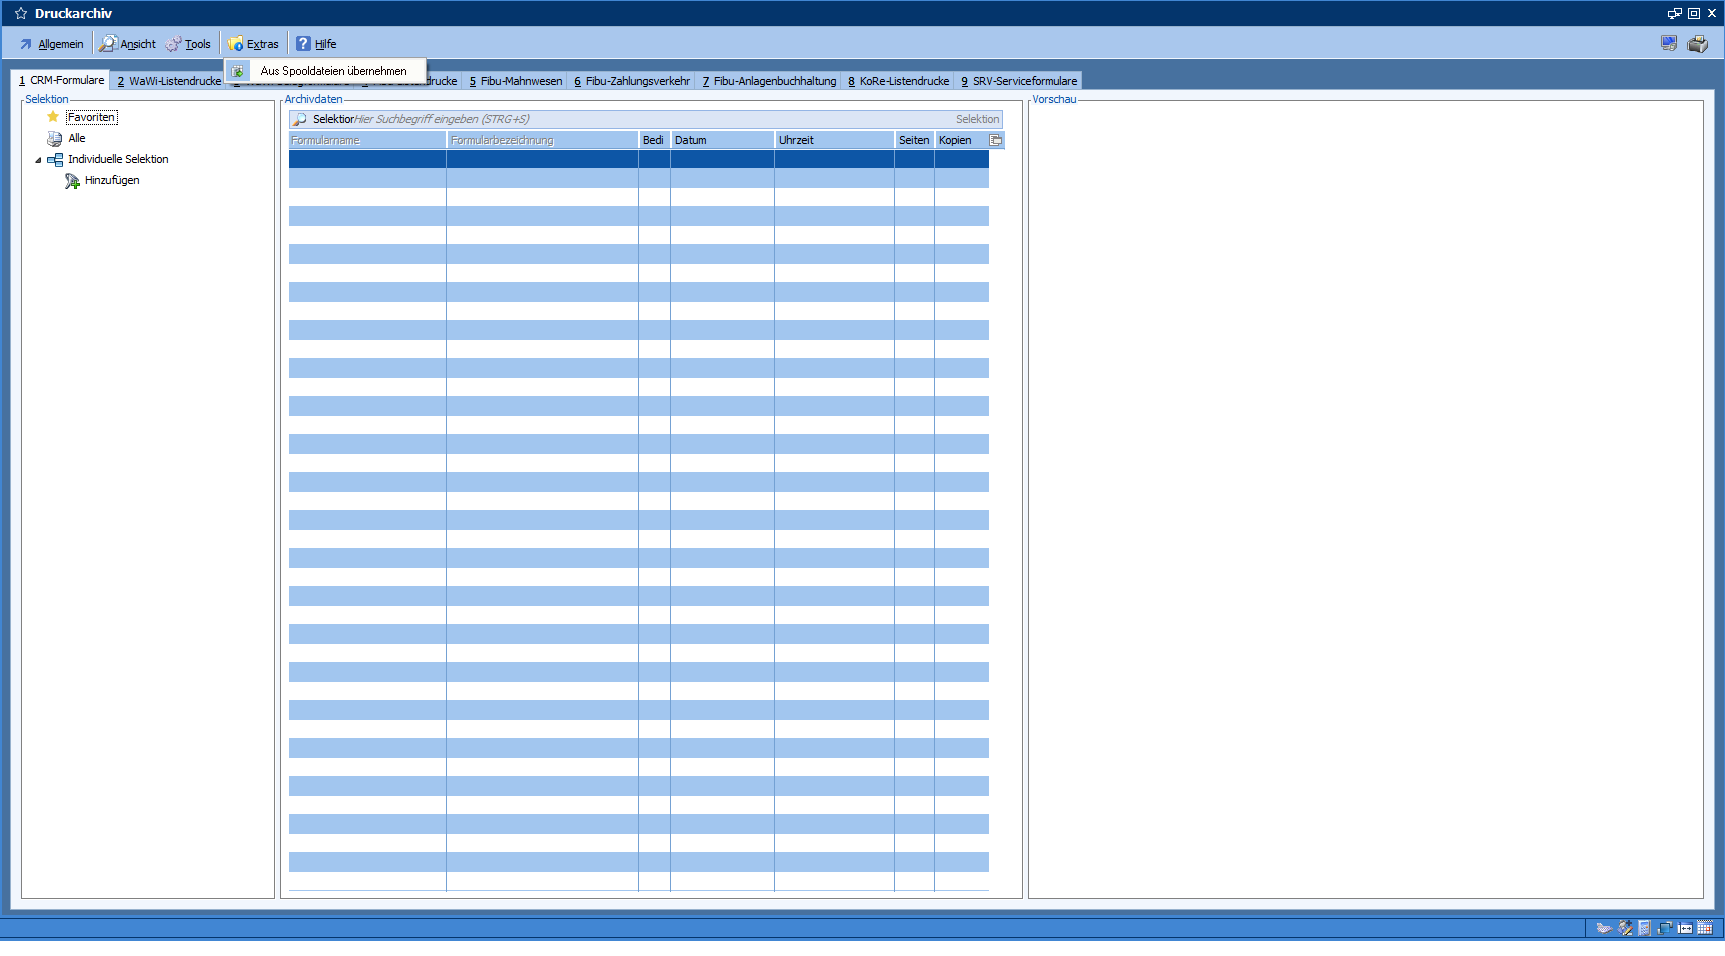Click the star icon in the title bar
This screenshot has height=956, width=1725.
tap(21, 13)
